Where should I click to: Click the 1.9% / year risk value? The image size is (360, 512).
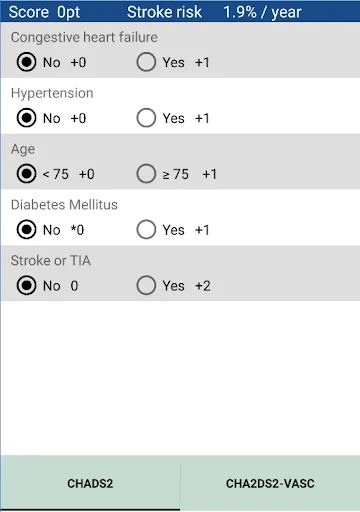point(262,12)
